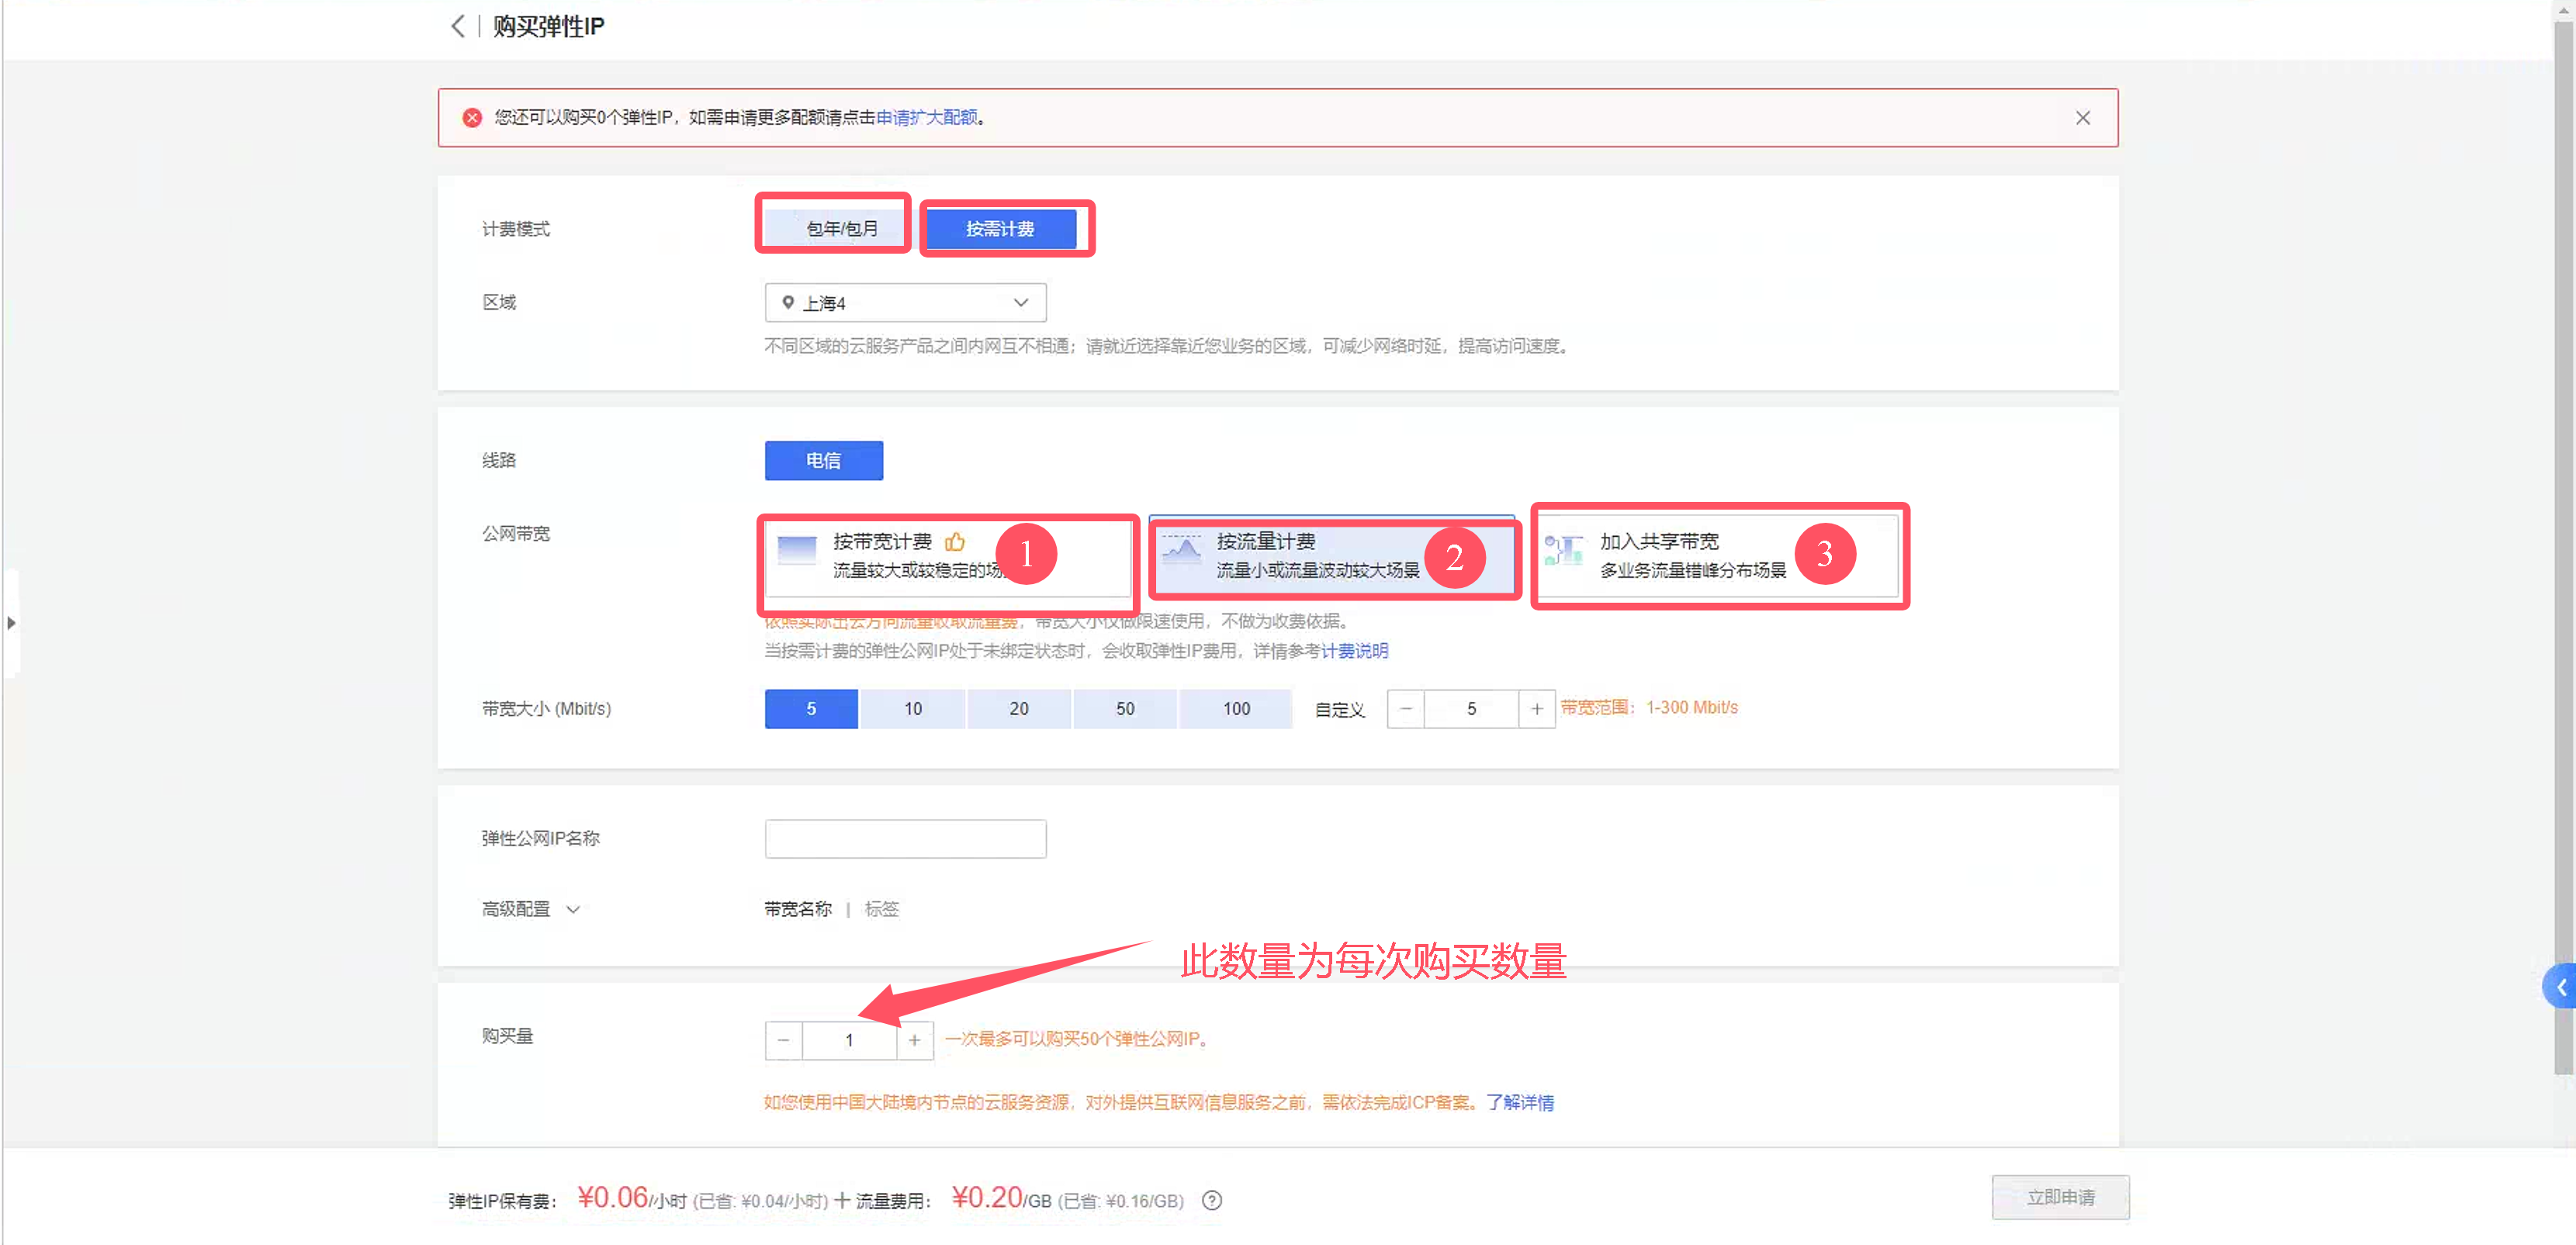The width and height of the screenshot is (2576, 1245).
Task: Decrease custom bandwidth with minus button
Action: tap(1406, 709)
